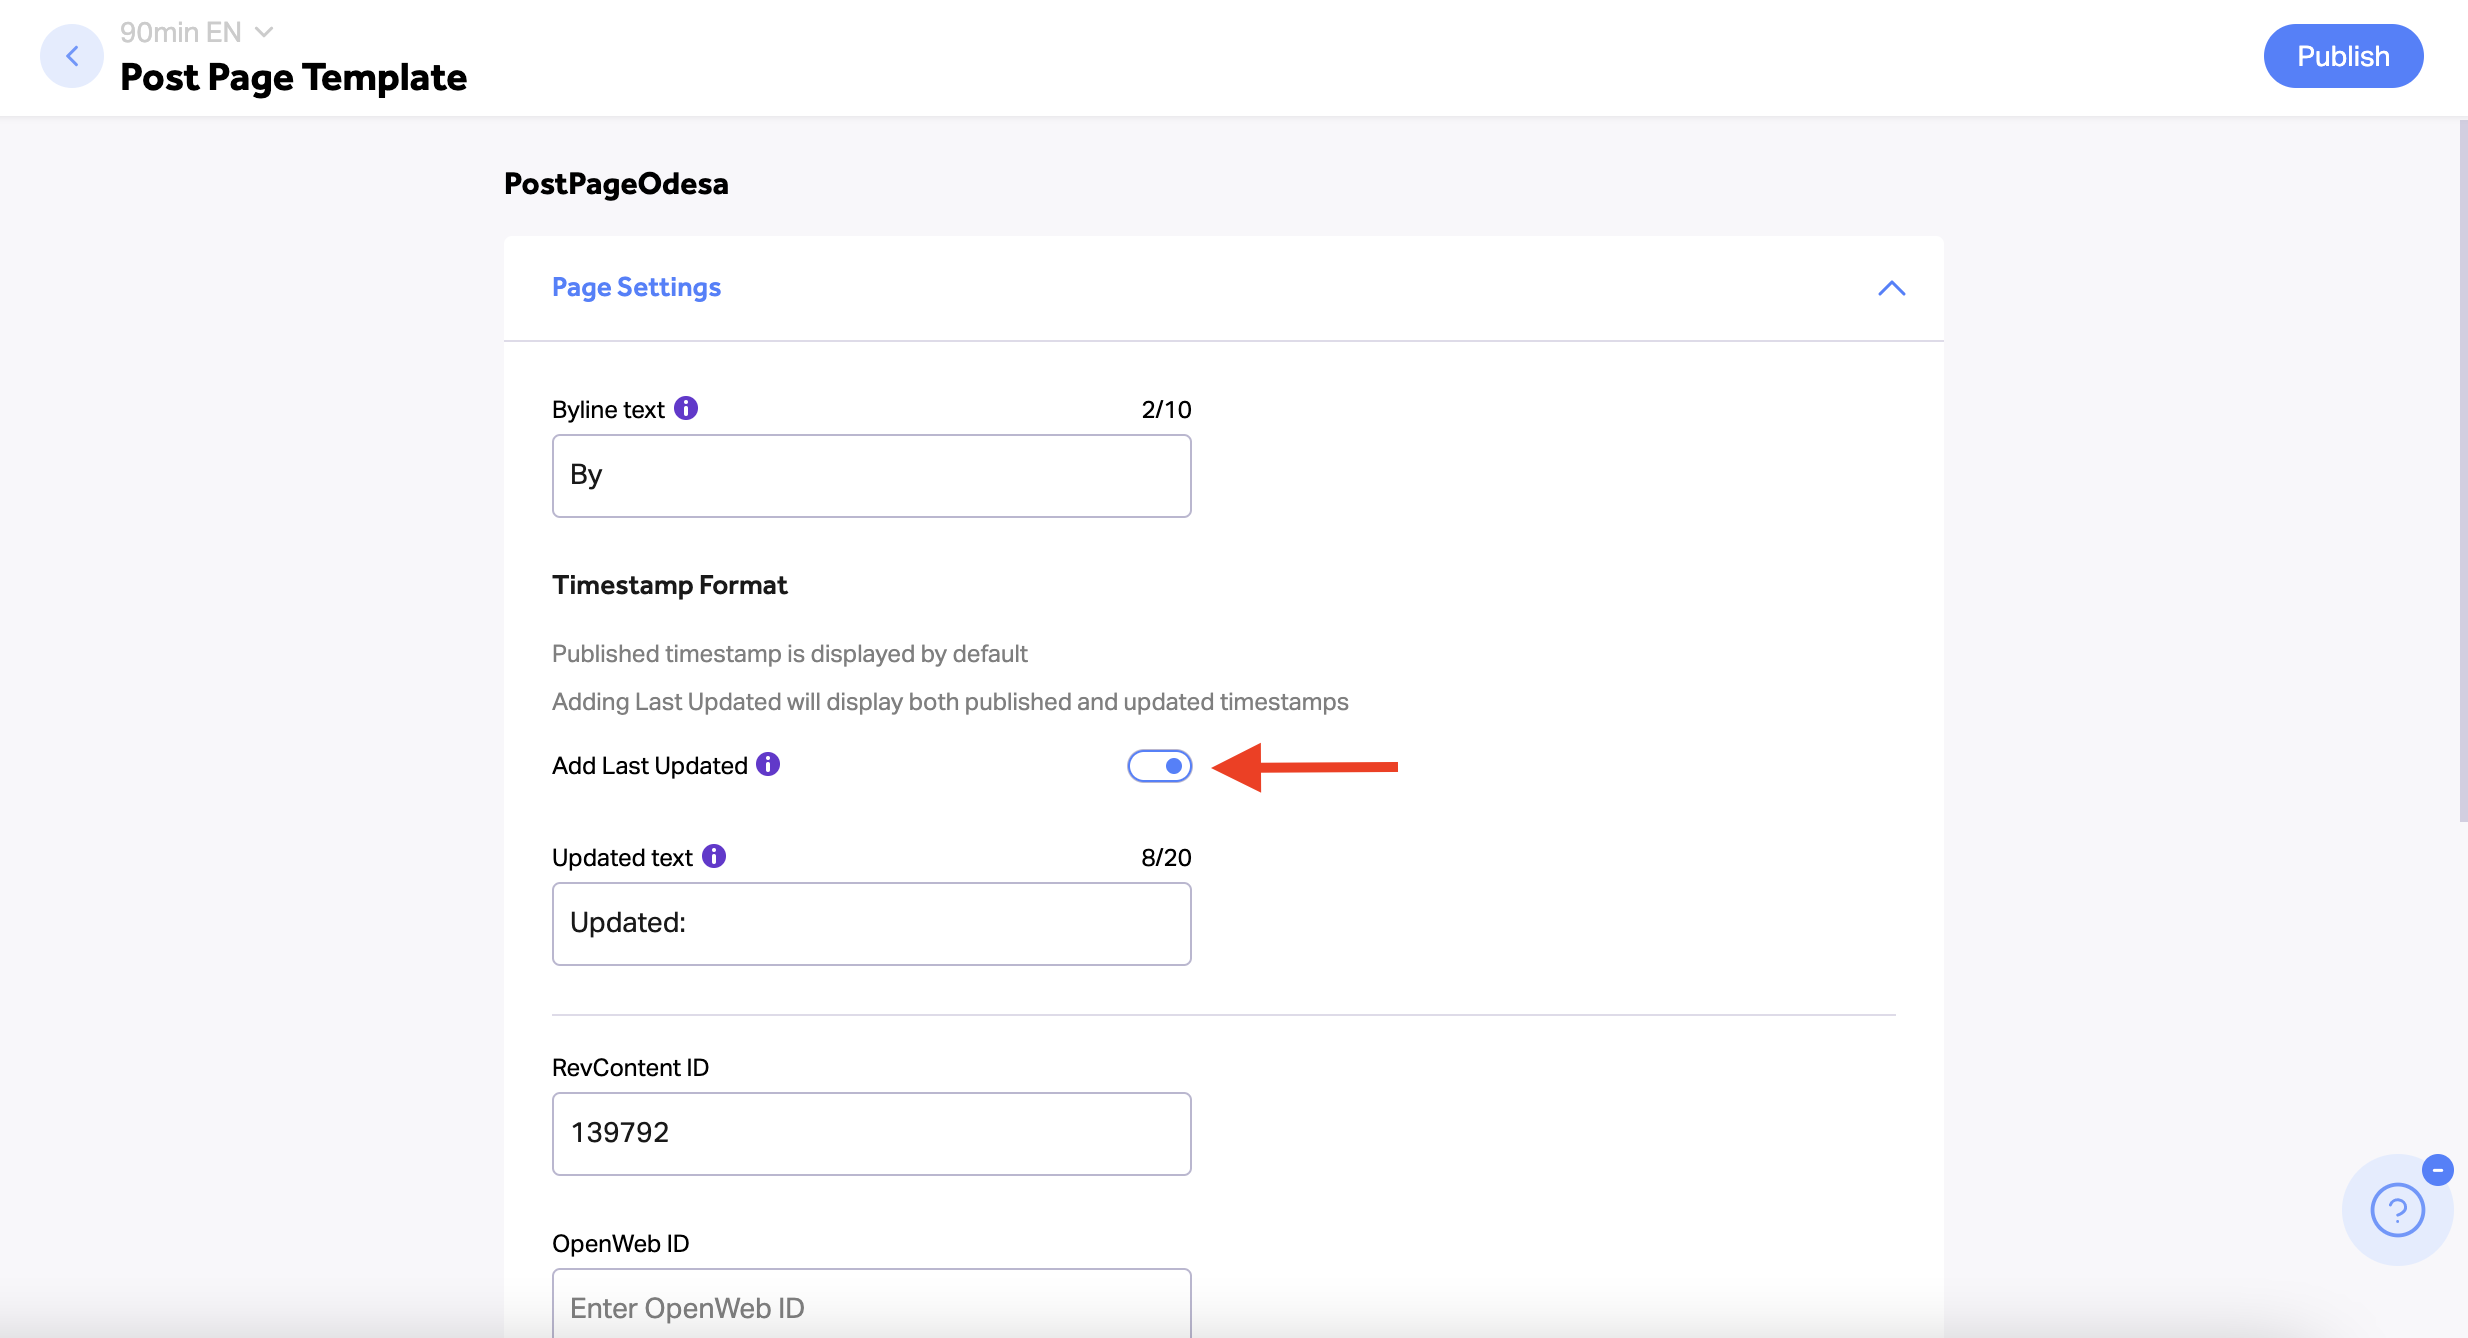The width and height of the screenshot is (2468, 1338).
Task: Click the vertical page scrollbar
Action: [x=2463, y=470]
